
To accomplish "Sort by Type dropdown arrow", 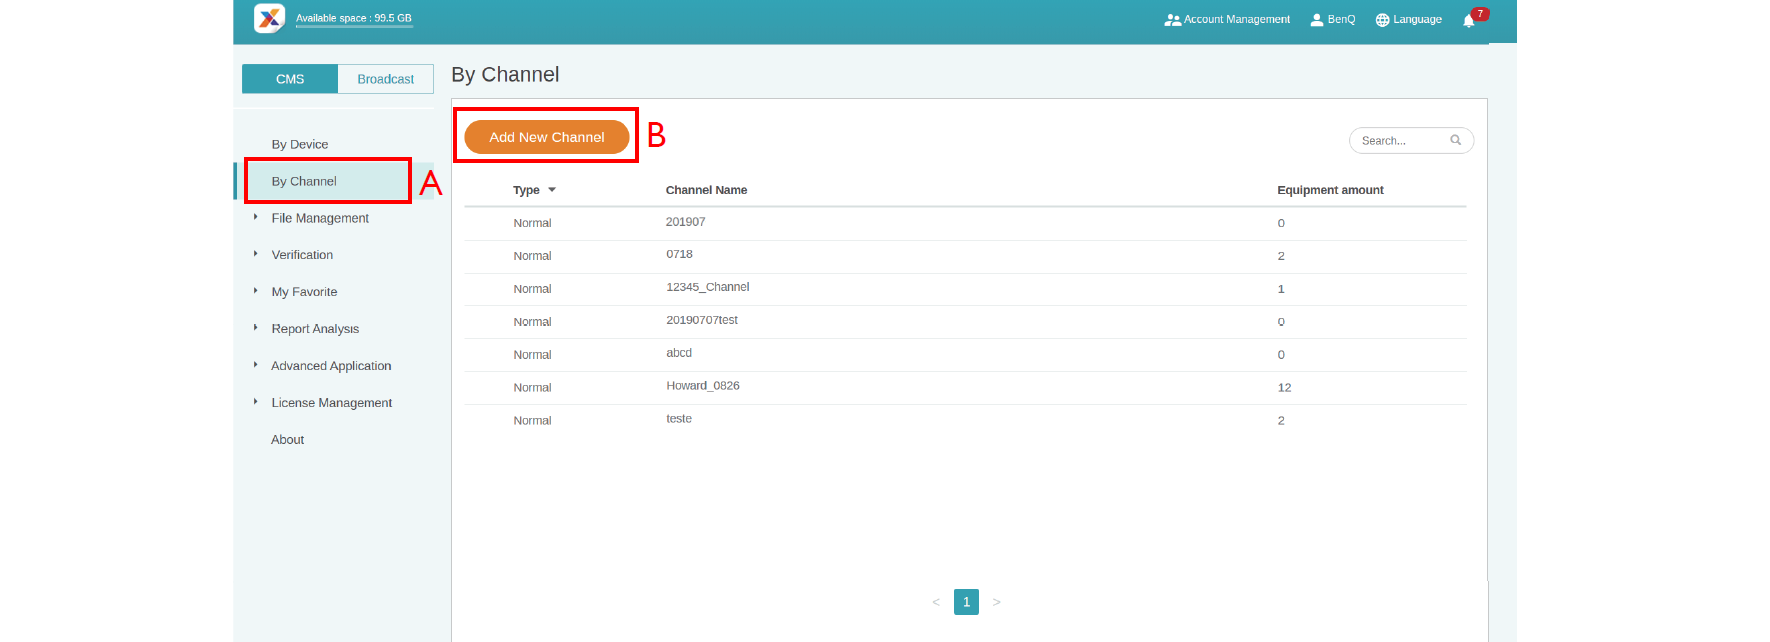I will pos(552,190).
